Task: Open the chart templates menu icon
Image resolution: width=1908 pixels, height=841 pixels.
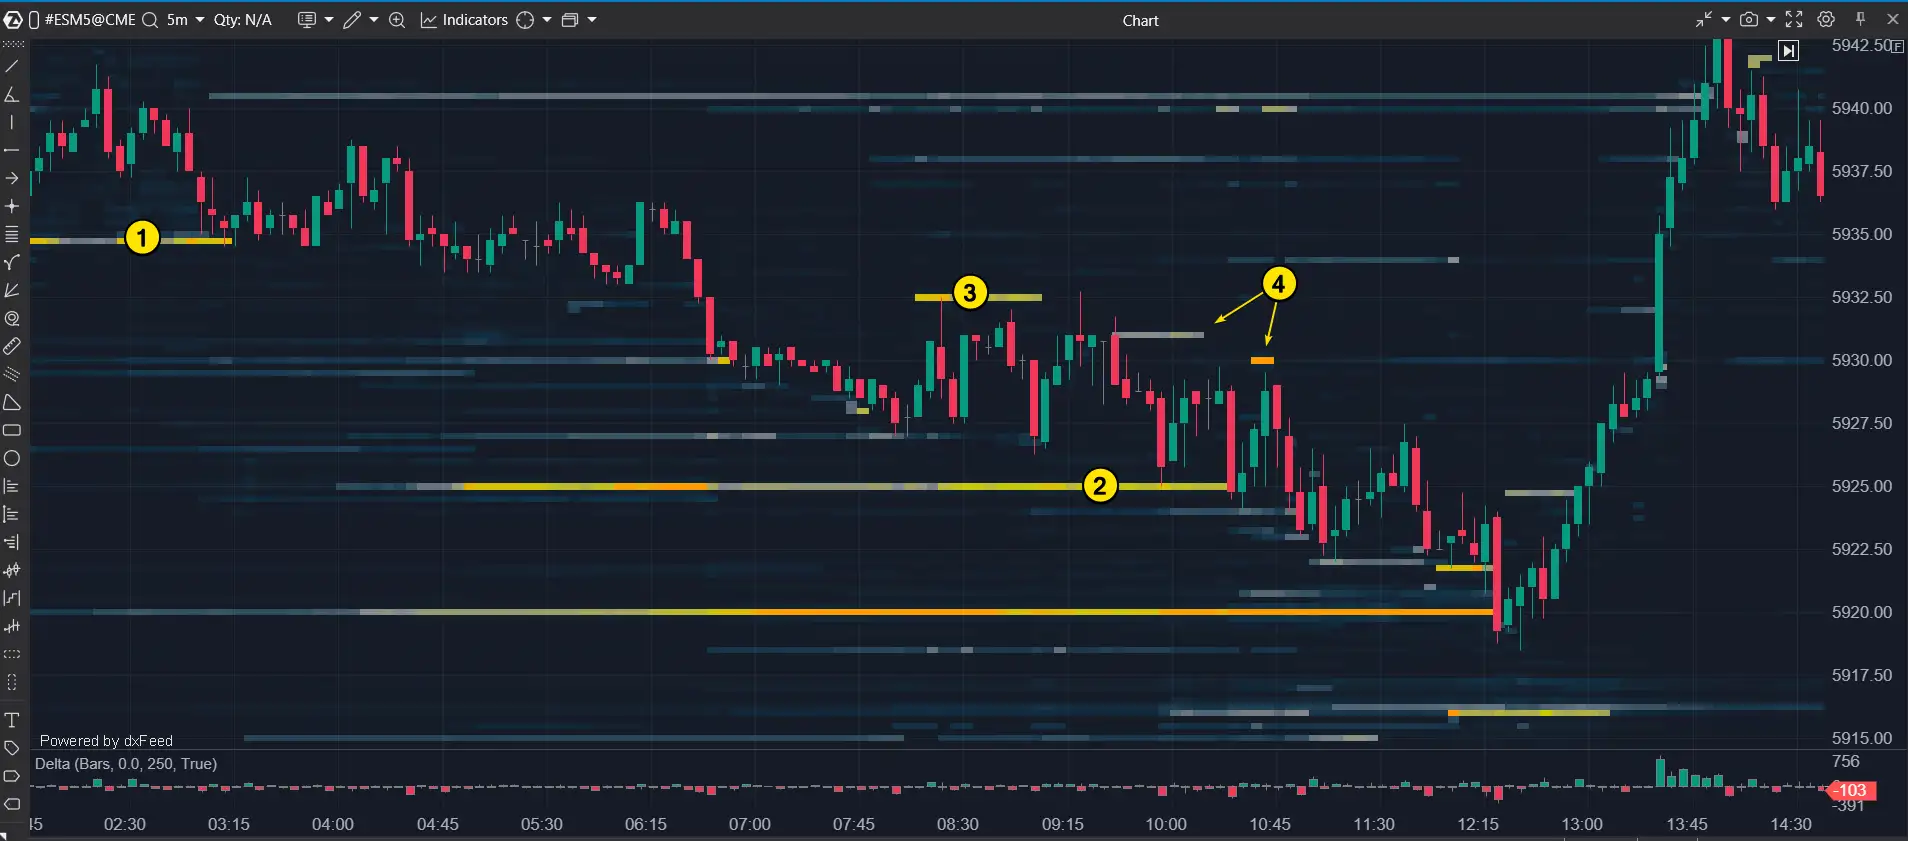Action: pyautogui.click(x=307, y=20)
